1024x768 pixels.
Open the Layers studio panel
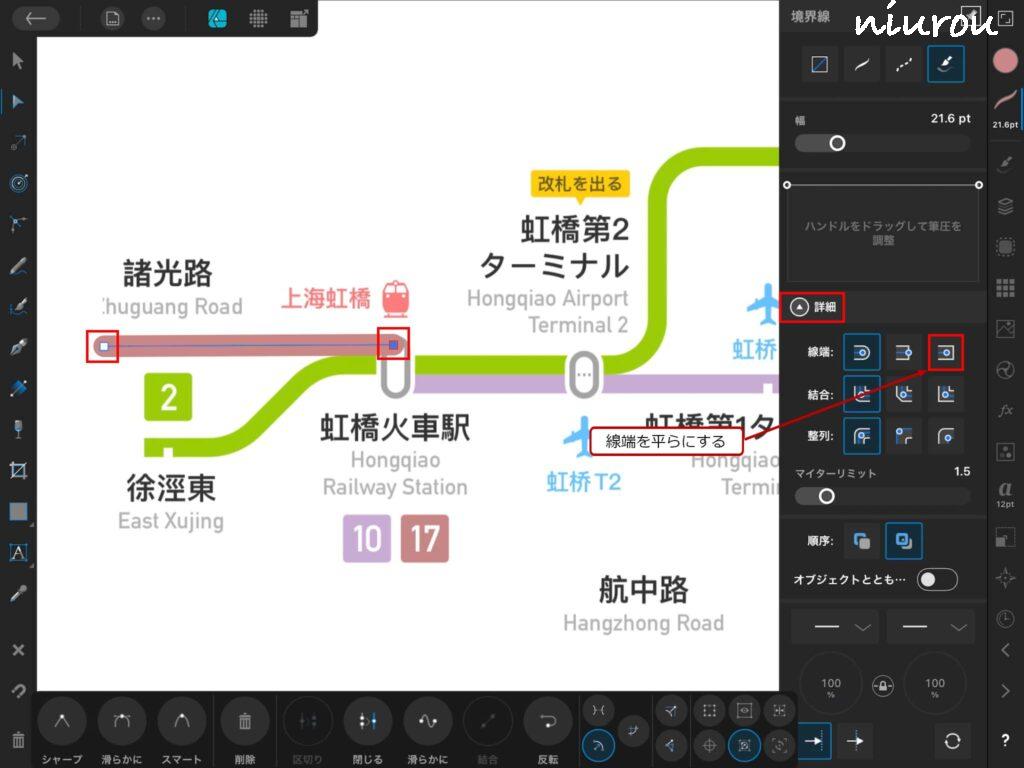(x=1005, y=206)
